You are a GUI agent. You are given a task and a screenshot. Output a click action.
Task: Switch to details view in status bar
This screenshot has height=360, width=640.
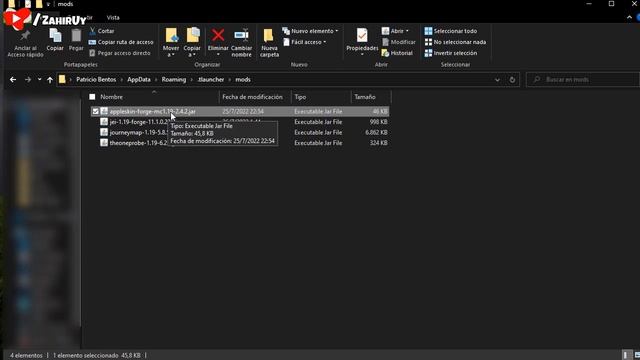pos(627,356)
